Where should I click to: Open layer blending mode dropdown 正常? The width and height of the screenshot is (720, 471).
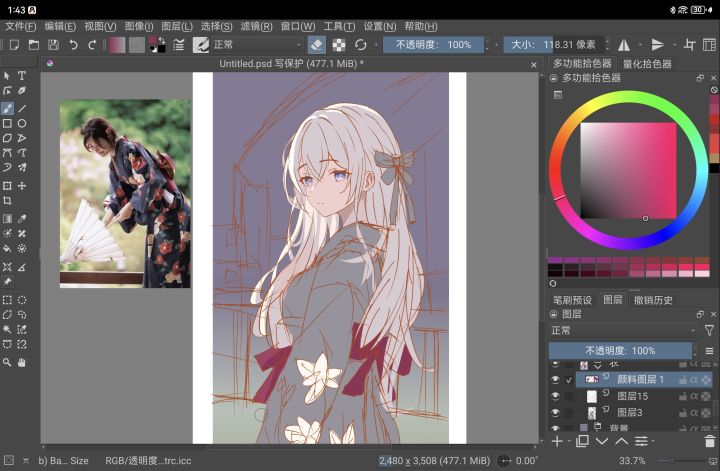pos(624,330)
